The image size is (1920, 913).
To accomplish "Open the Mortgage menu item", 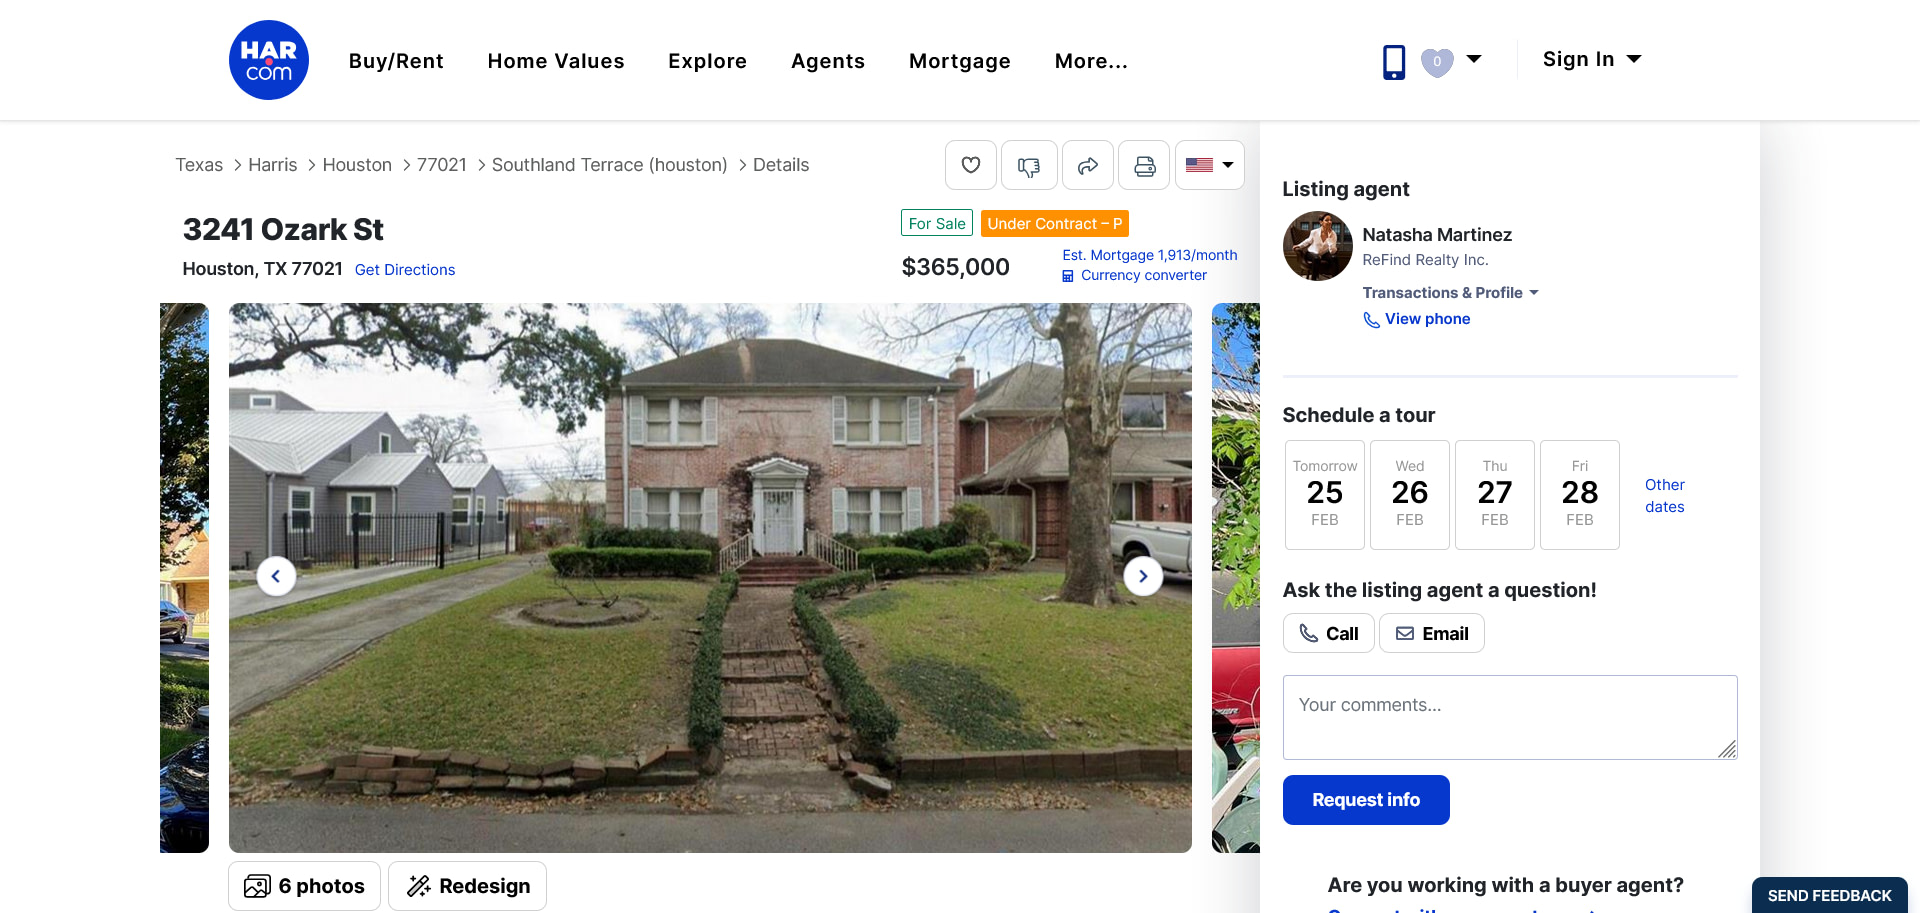I will tap(960, 61).
